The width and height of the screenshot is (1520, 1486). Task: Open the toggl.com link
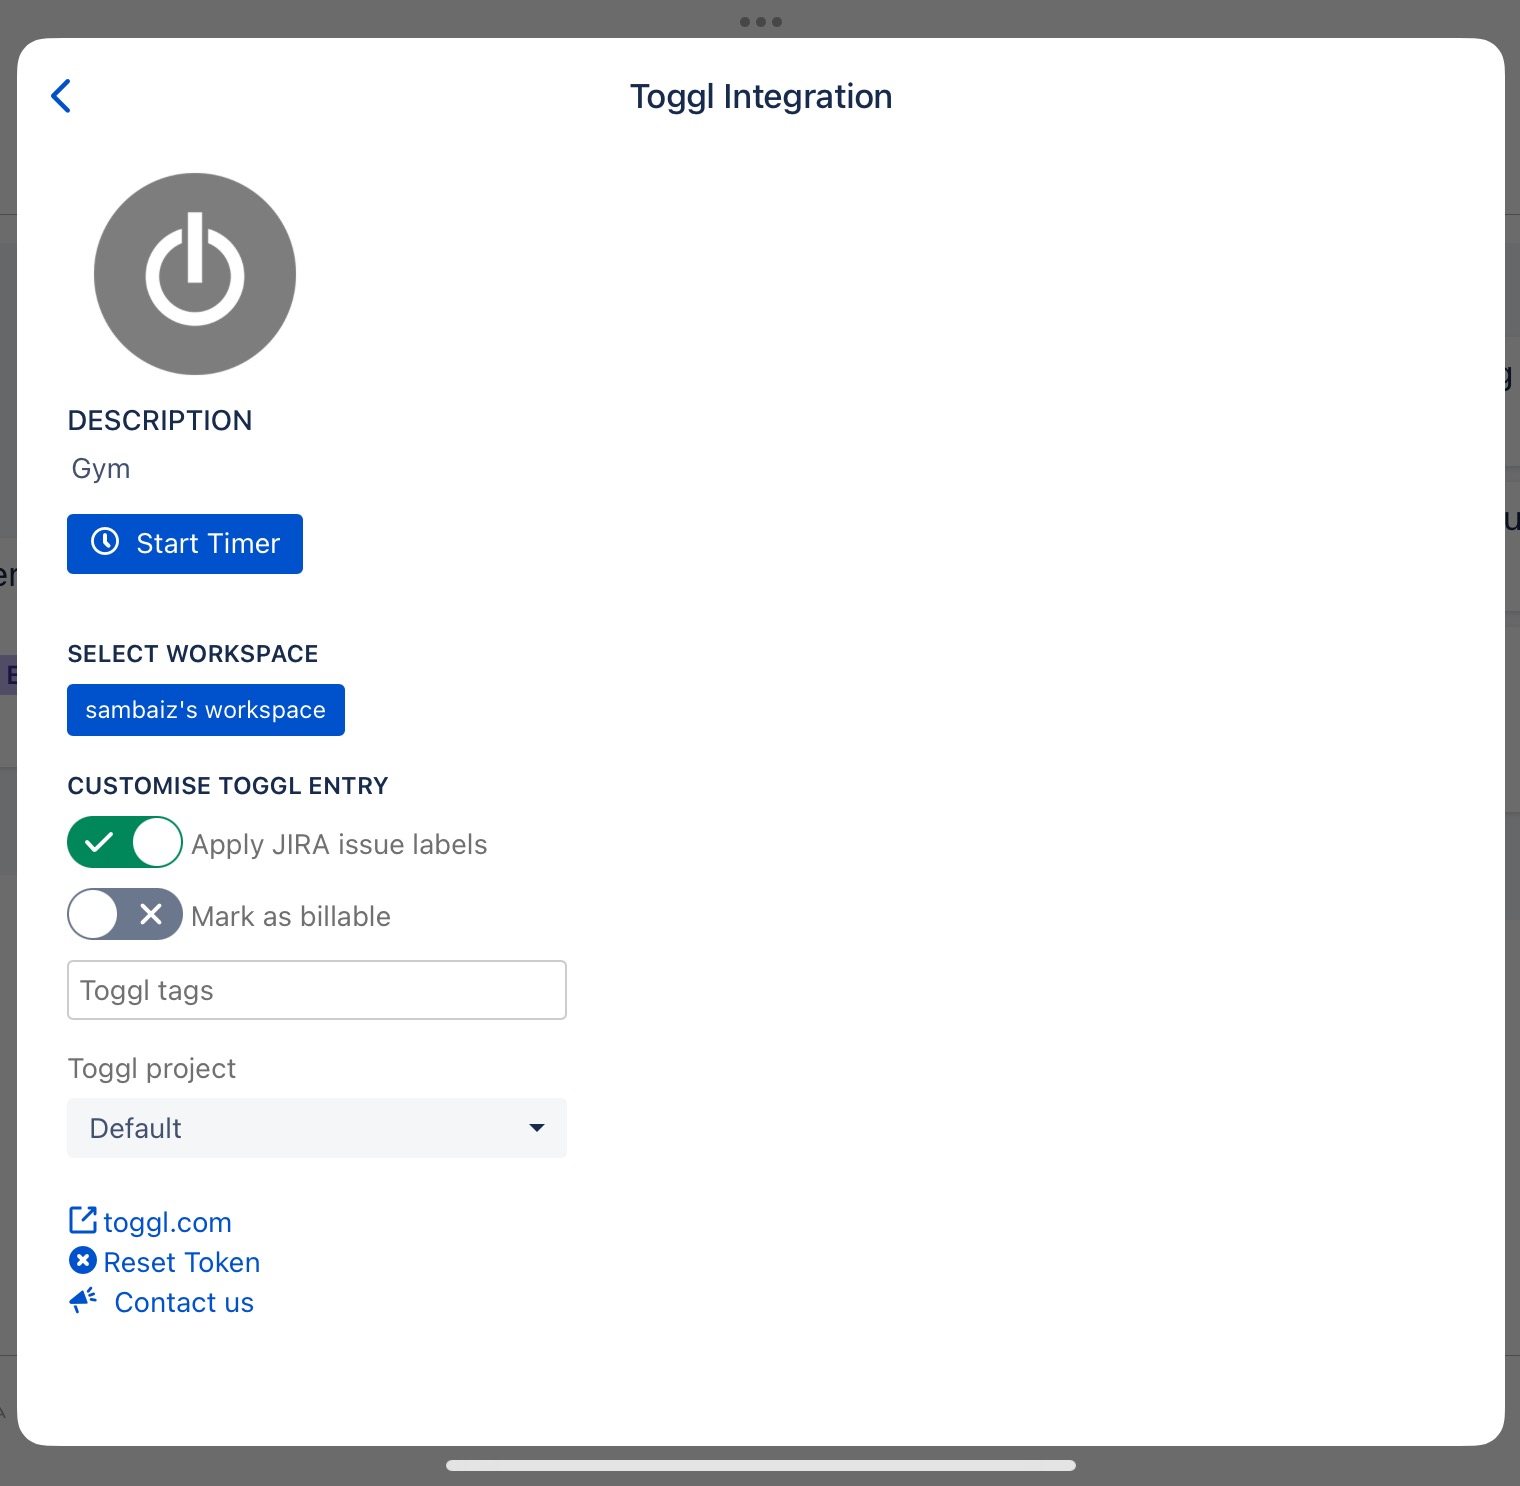(x=167, y=1222)
